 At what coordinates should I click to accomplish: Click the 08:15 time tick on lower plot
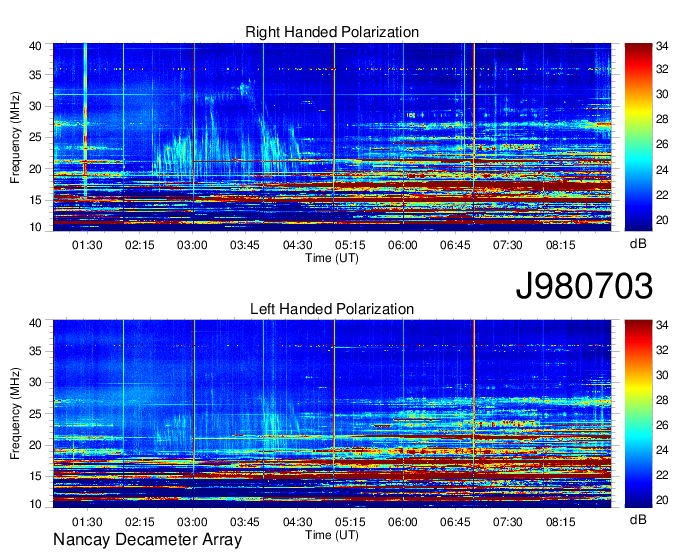560,522
